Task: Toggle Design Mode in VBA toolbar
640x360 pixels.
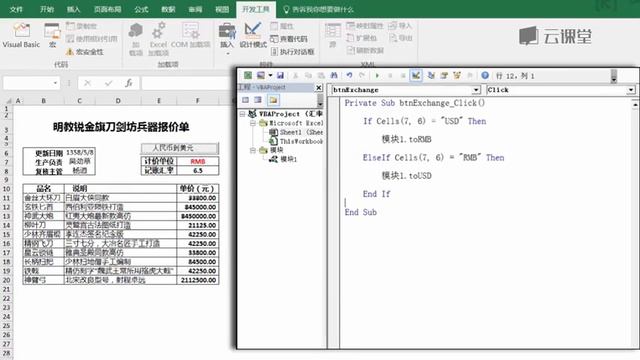Action: point(416,76)
